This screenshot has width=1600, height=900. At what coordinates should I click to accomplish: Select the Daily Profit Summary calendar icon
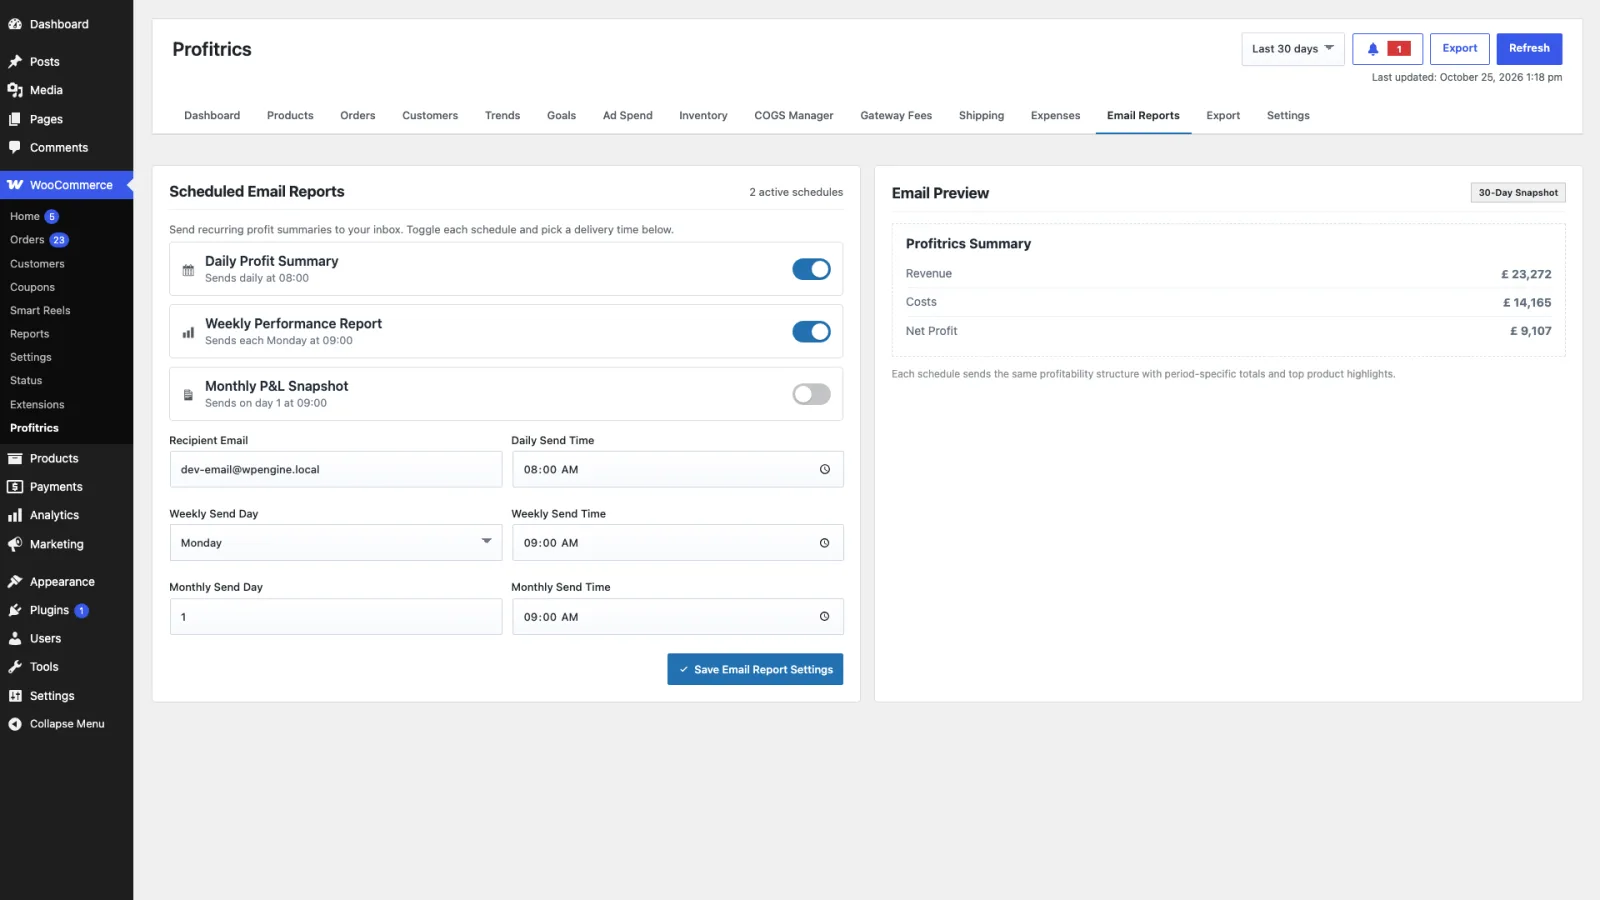point(188,270)
